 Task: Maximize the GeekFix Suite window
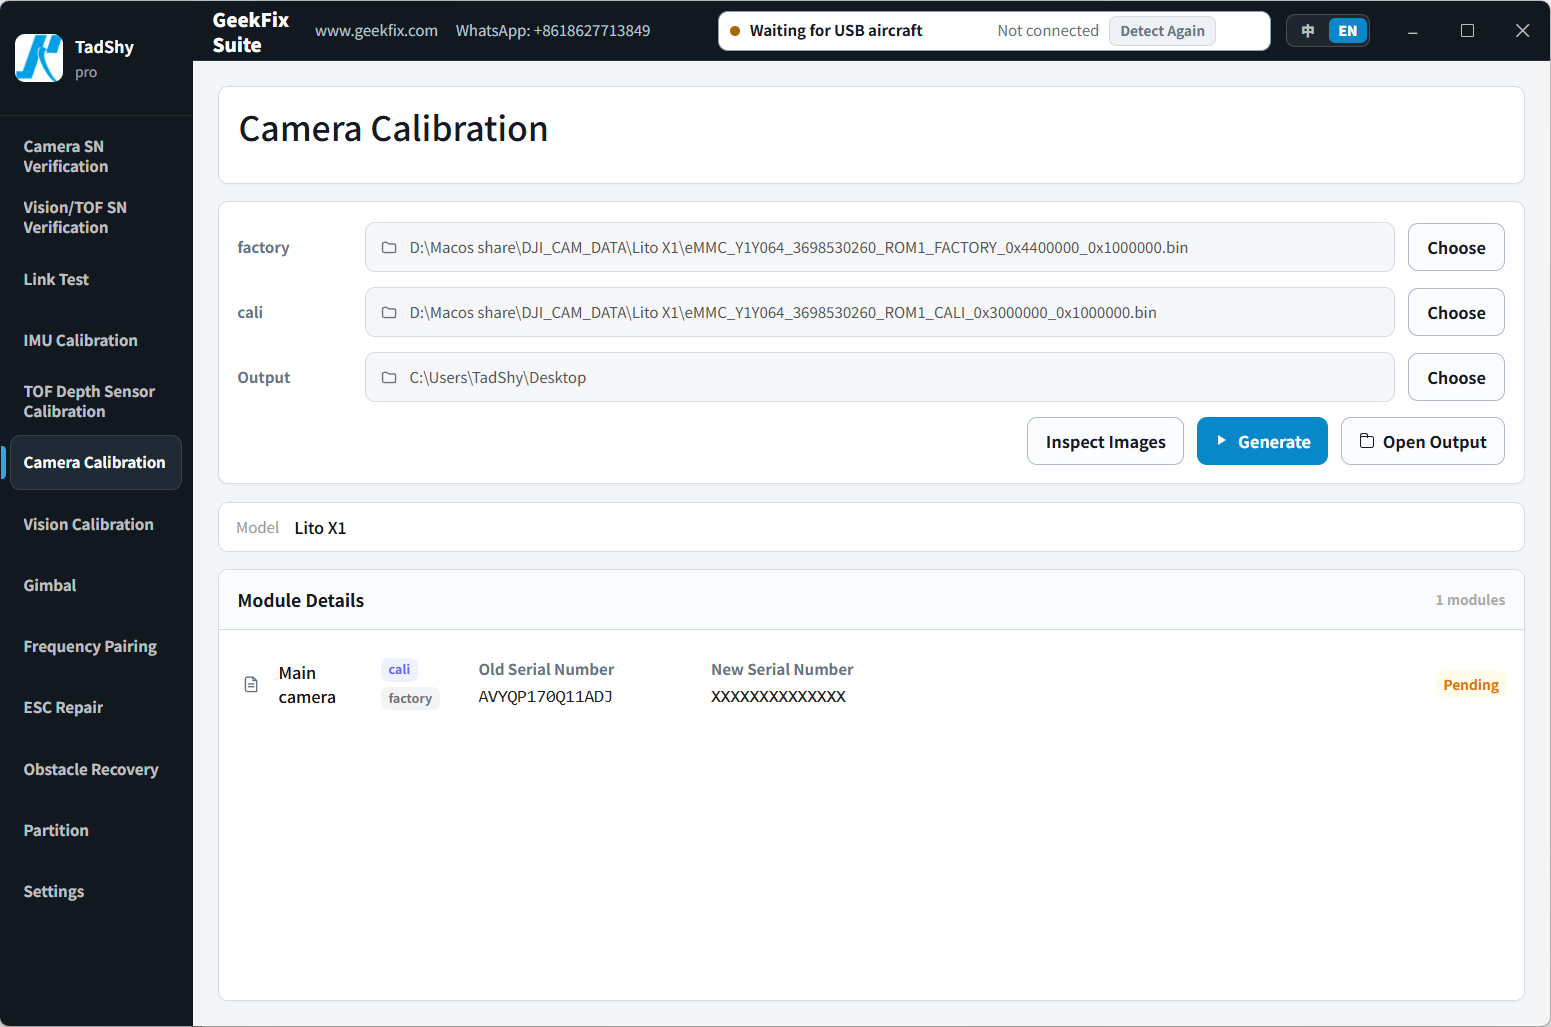click(1467, 31)
